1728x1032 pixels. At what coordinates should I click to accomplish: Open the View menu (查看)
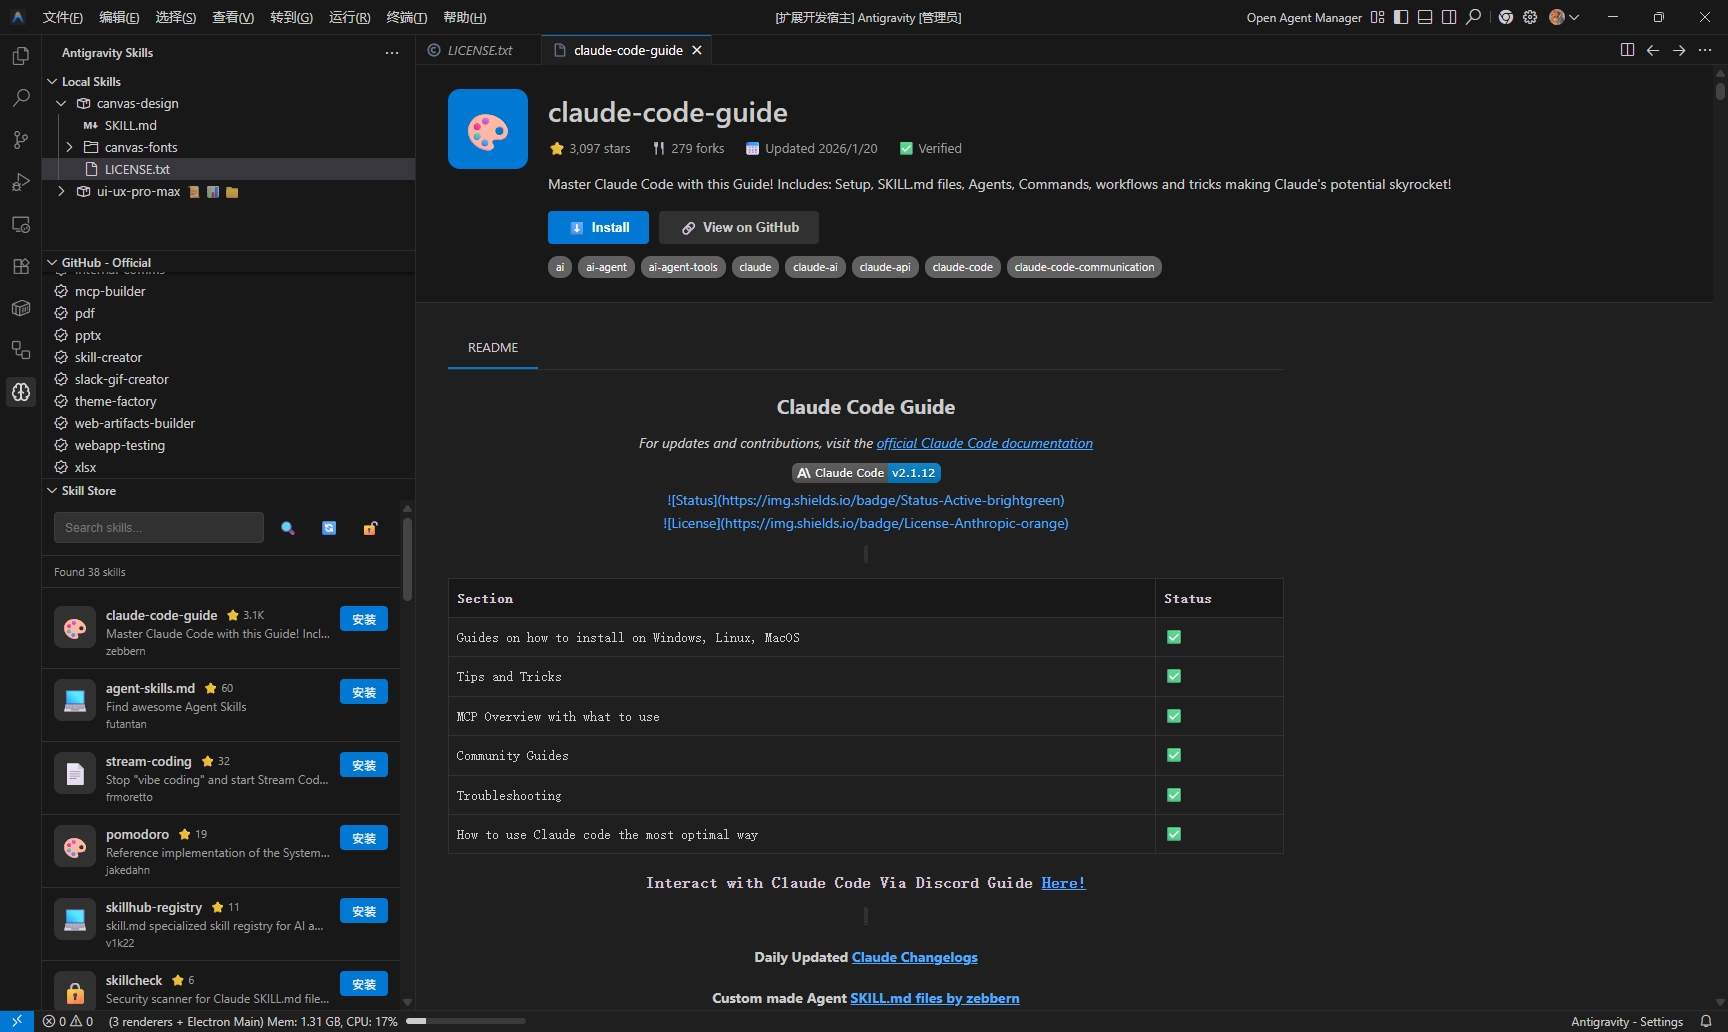(x=233, y=17)
